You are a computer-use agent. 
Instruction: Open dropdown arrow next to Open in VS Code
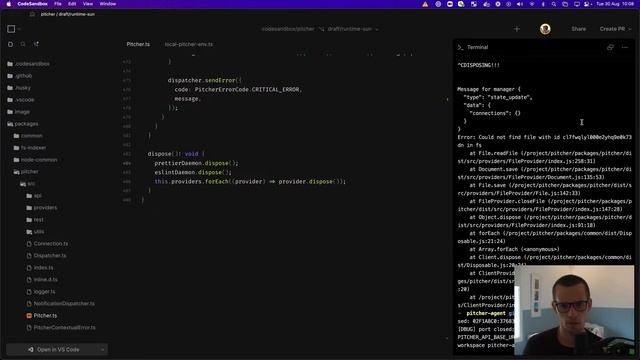102,349
